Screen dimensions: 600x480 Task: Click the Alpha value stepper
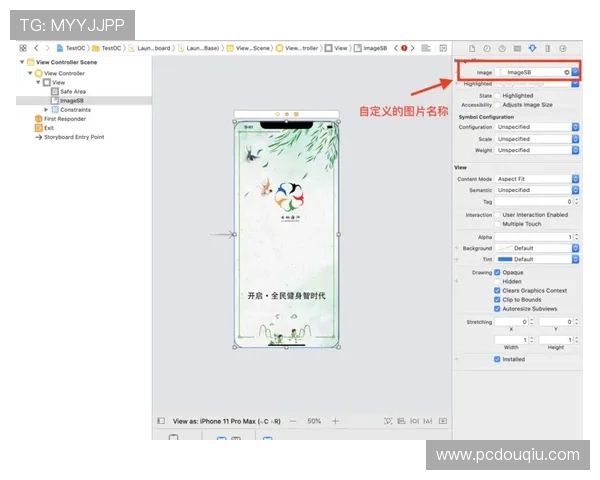(576, 237)
